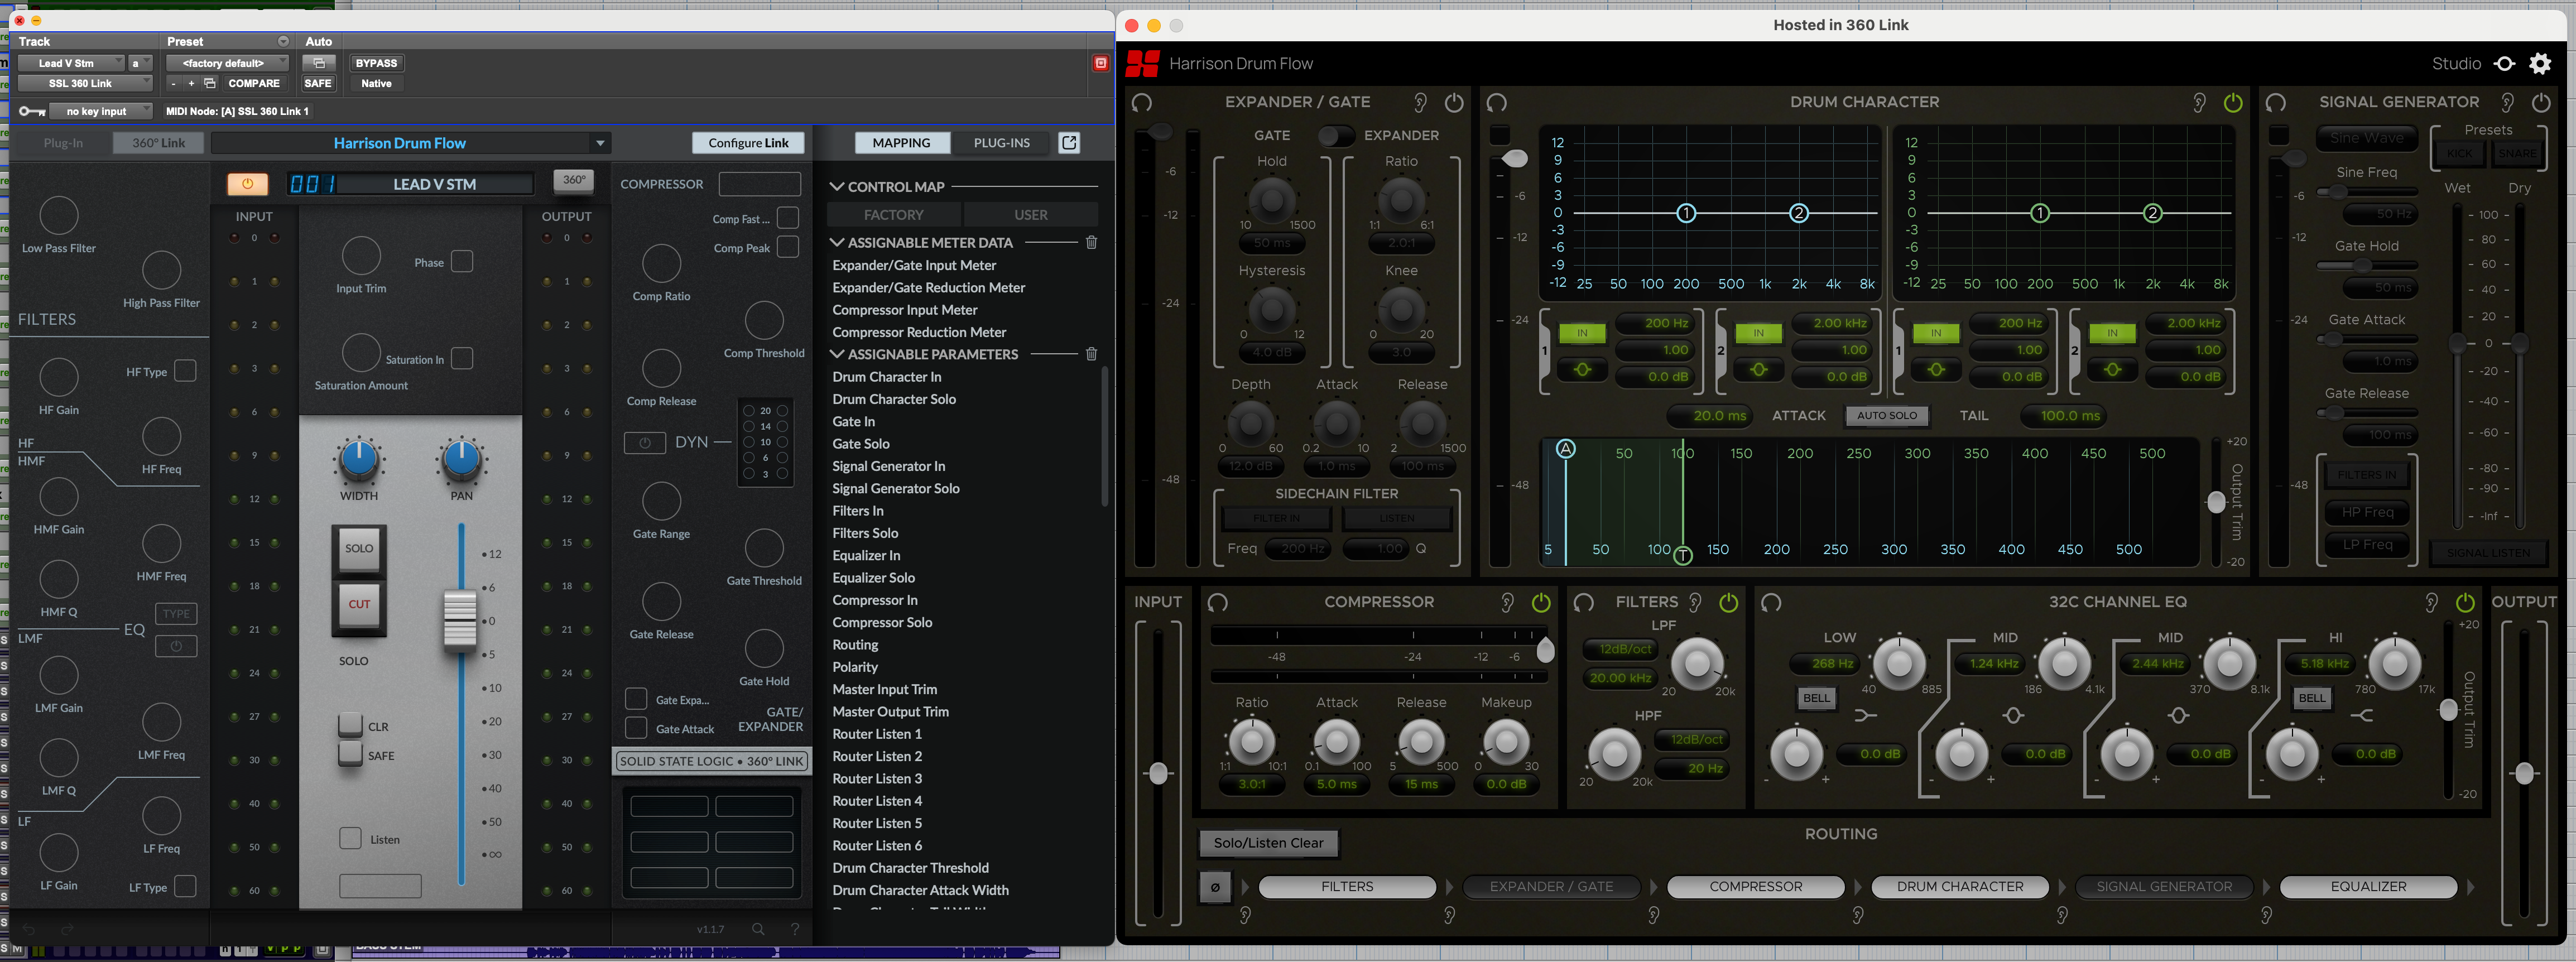Toggle Compressor section power icon

[x=1541, y=602]
